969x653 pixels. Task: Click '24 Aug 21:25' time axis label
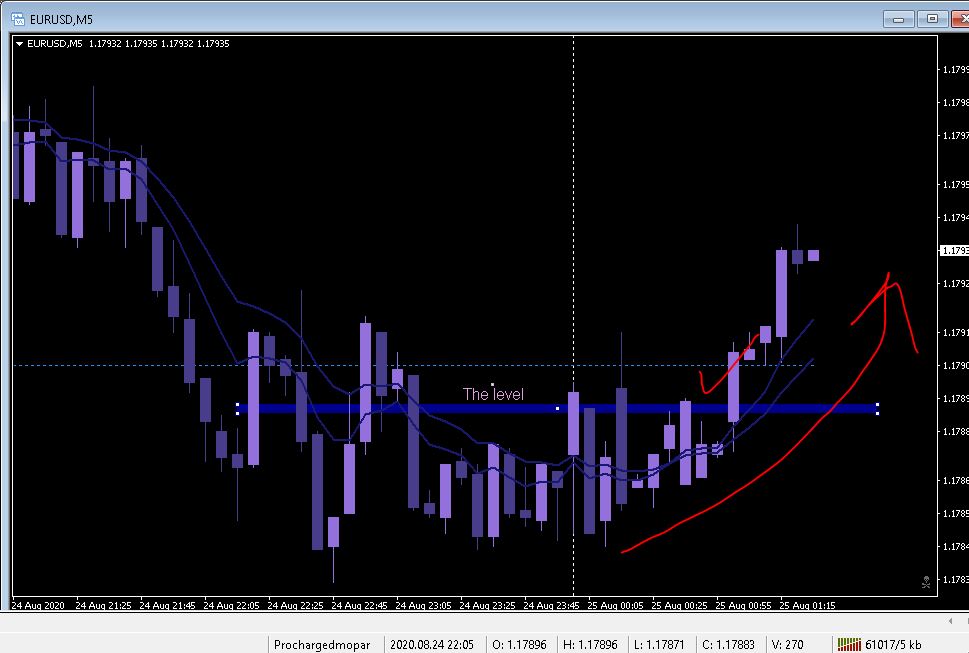(x=103, y=605)
